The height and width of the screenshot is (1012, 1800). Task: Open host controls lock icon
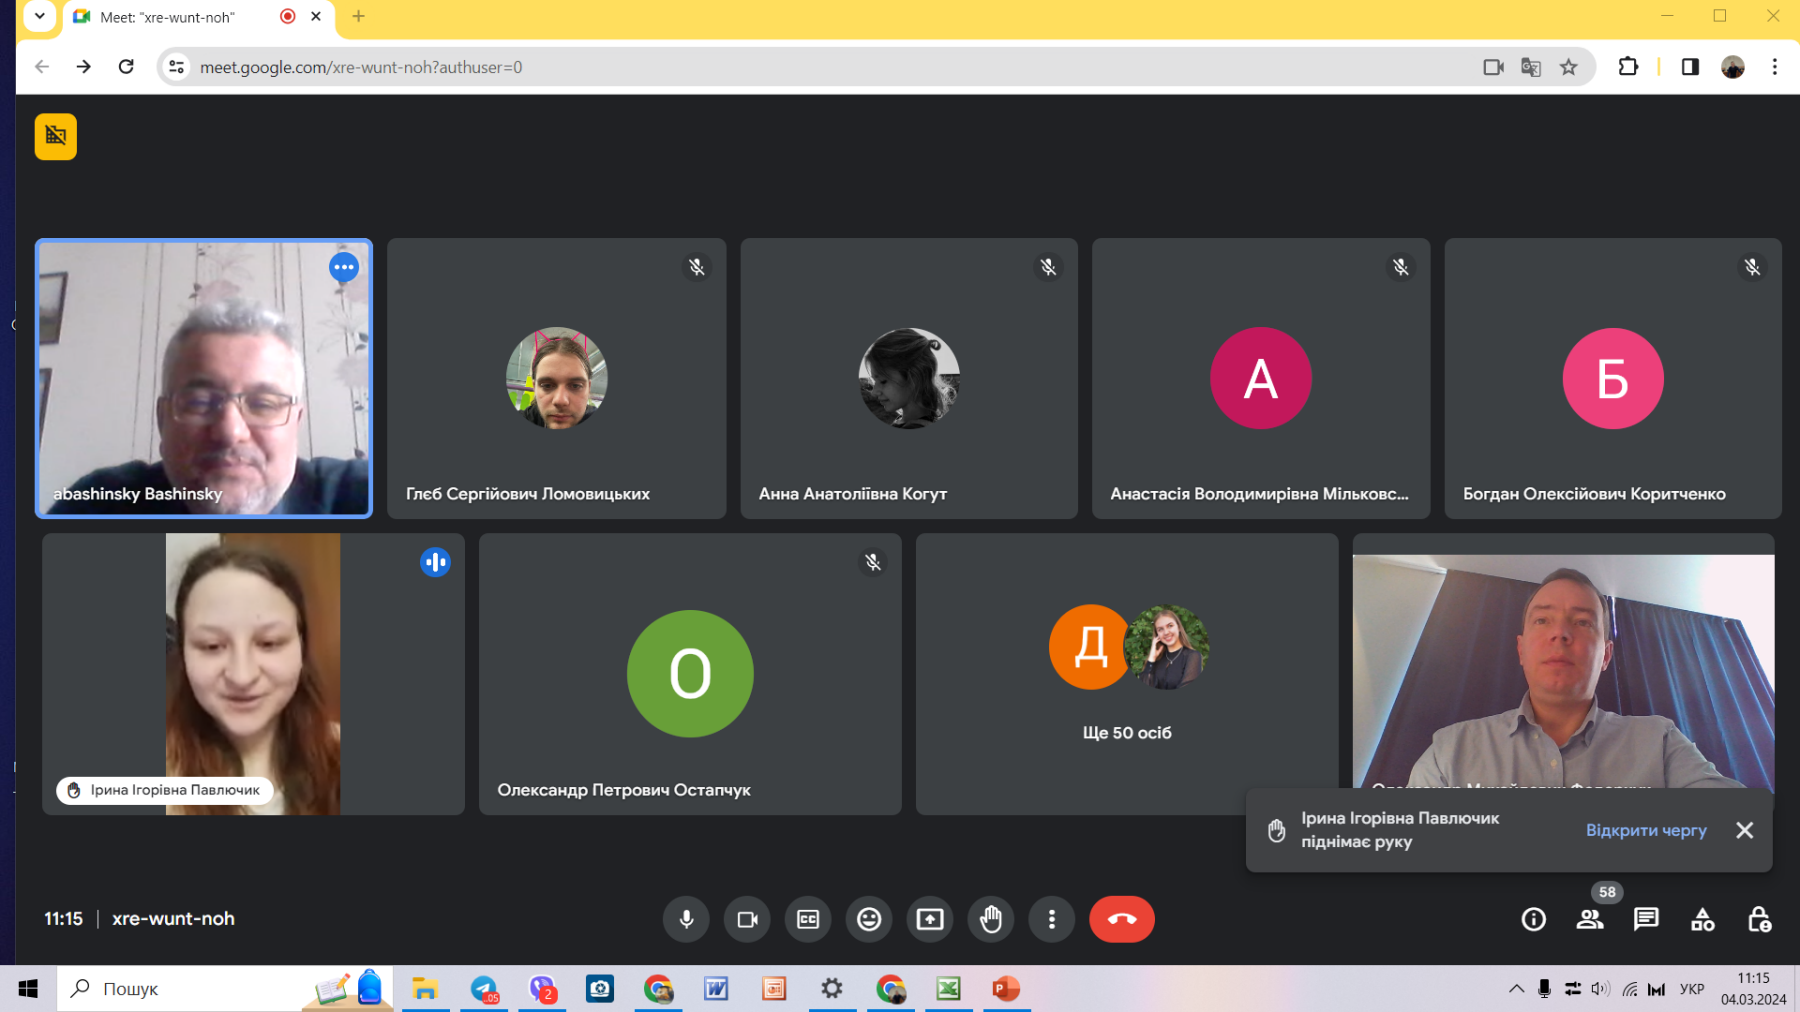click(1759, 919)
